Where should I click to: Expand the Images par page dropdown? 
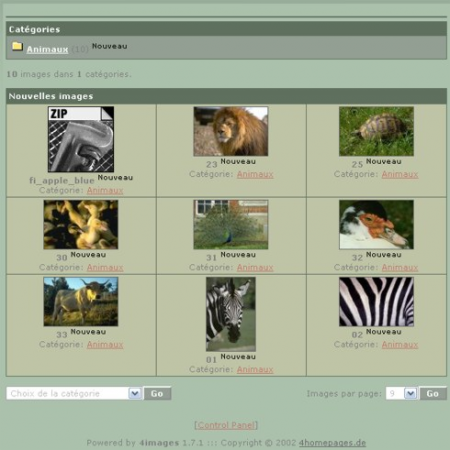coord(401,393)
